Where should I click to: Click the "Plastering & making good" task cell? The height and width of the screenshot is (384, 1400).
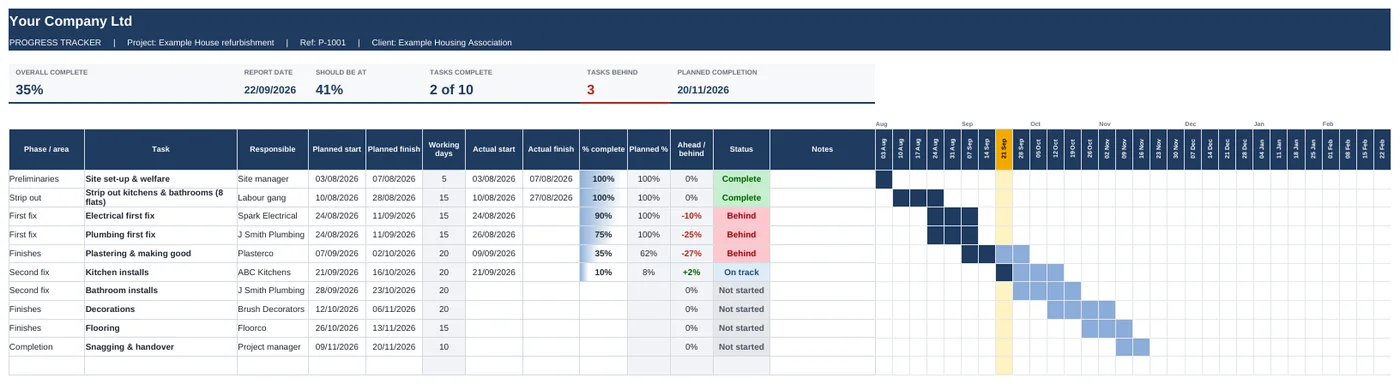point(160,254)
